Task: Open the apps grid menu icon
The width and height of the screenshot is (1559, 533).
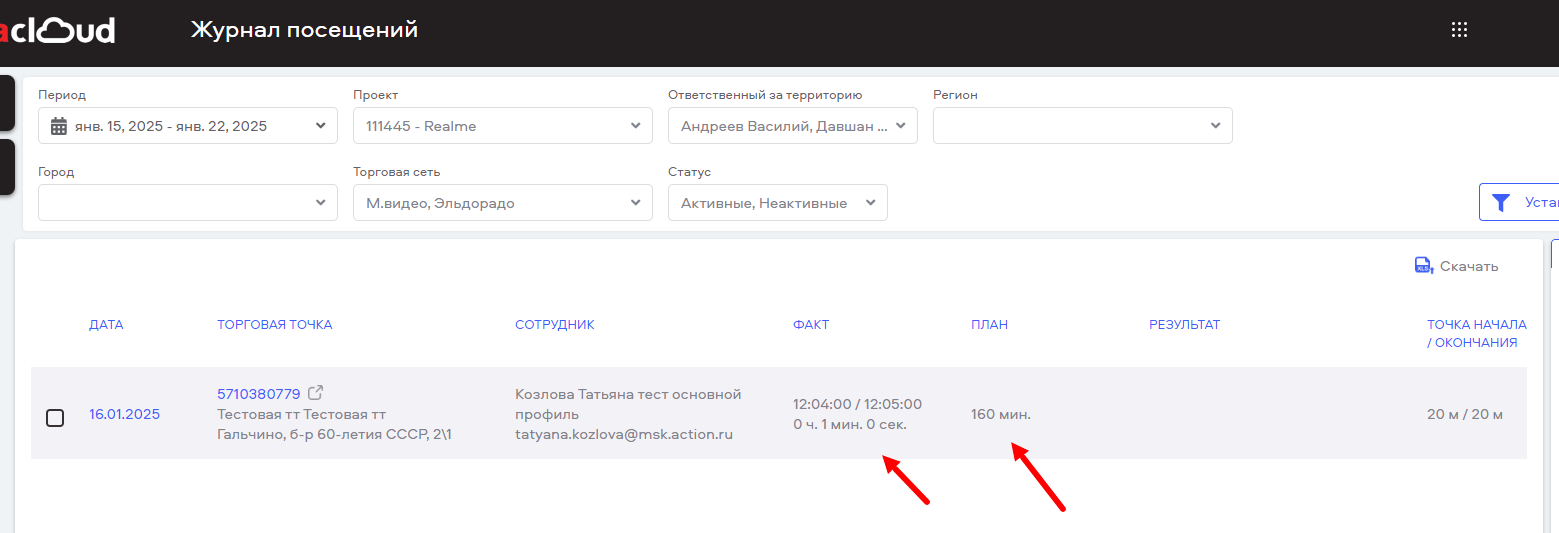Action: 1459,30
